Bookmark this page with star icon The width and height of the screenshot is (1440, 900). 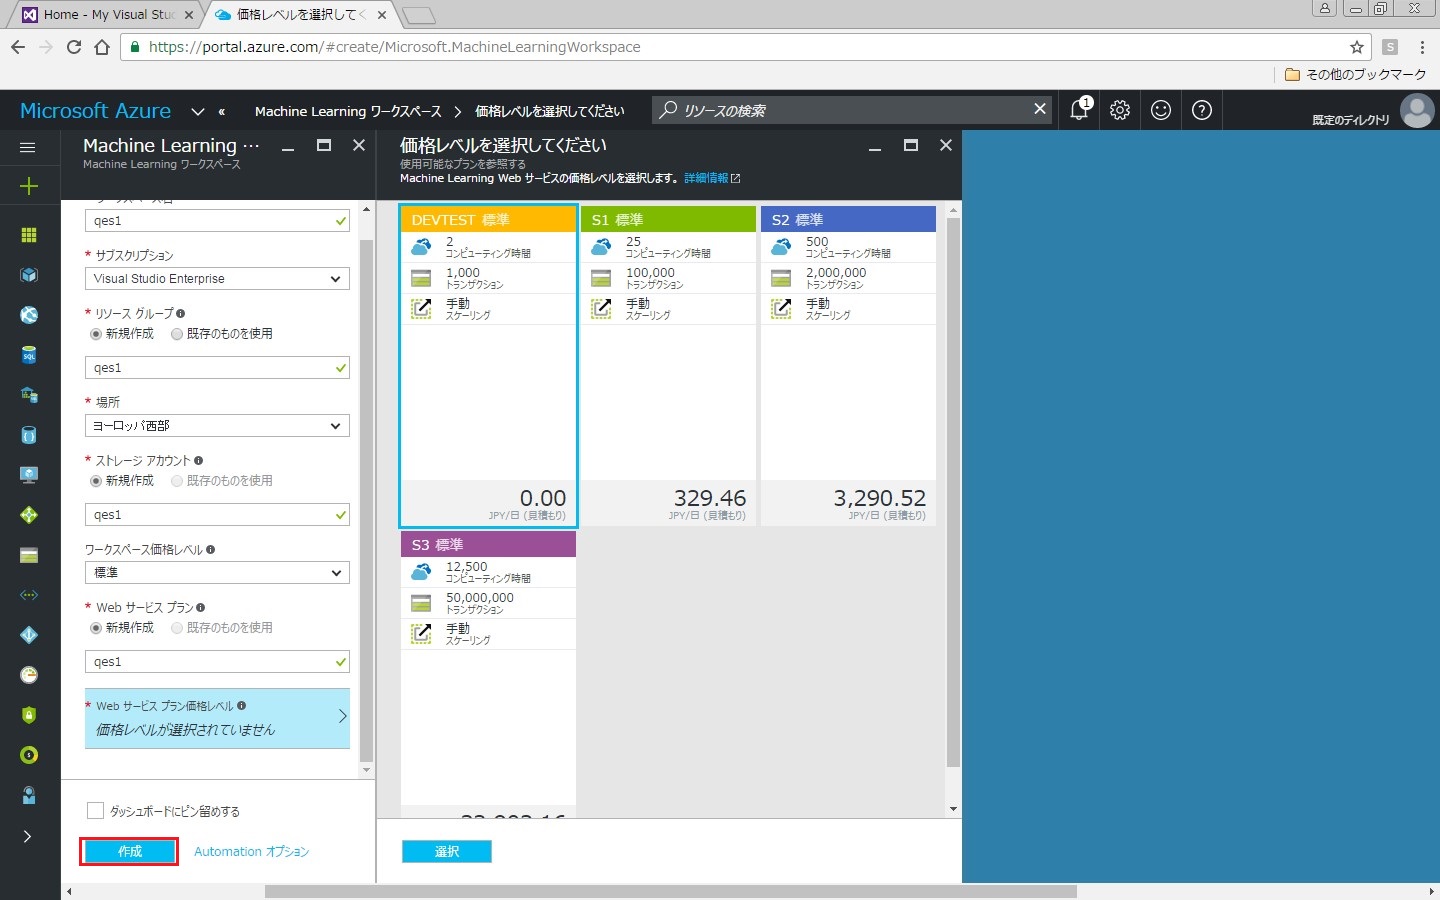1357,47
